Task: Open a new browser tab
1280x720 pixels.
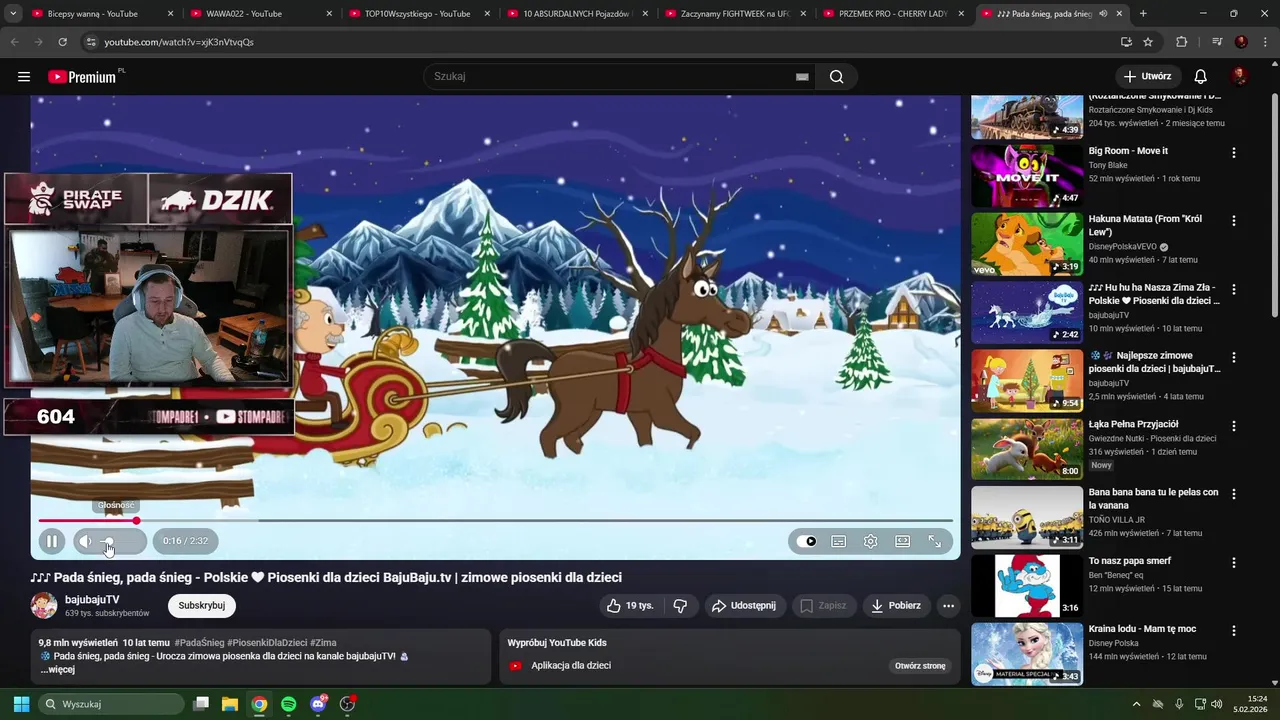Action: pos(1143,14)
